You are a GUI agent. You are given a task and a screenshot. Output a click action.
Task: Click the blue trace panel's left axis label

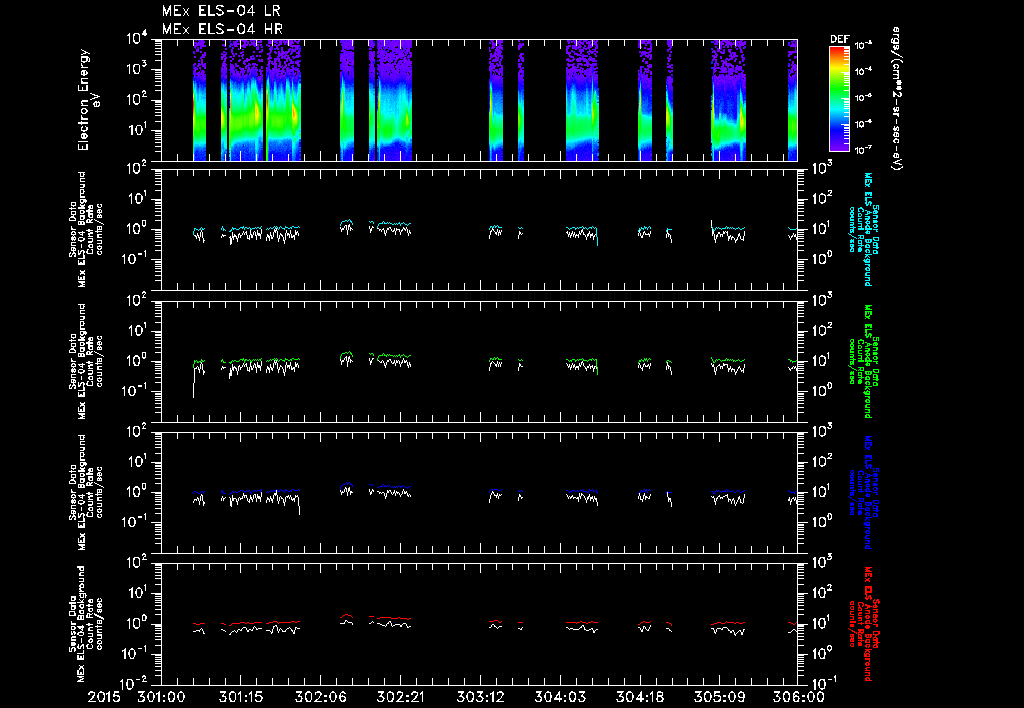86,492
